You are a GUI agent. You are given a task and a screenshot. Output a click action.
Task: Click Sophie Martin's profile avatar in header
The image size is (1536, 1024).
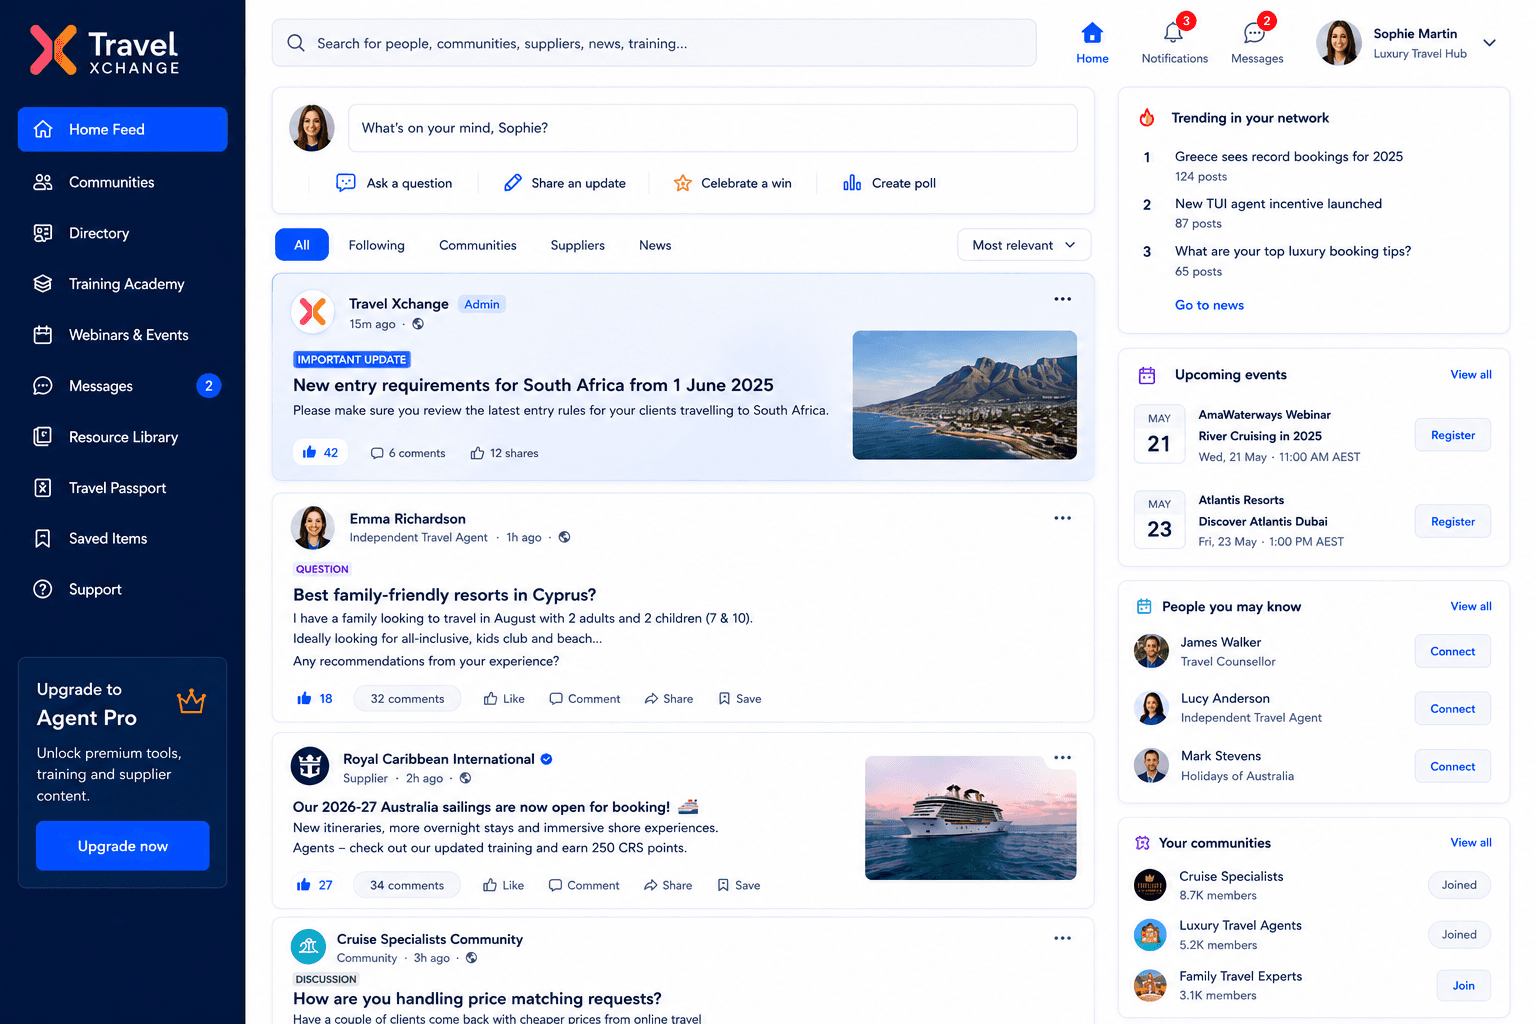(1339, 43)
